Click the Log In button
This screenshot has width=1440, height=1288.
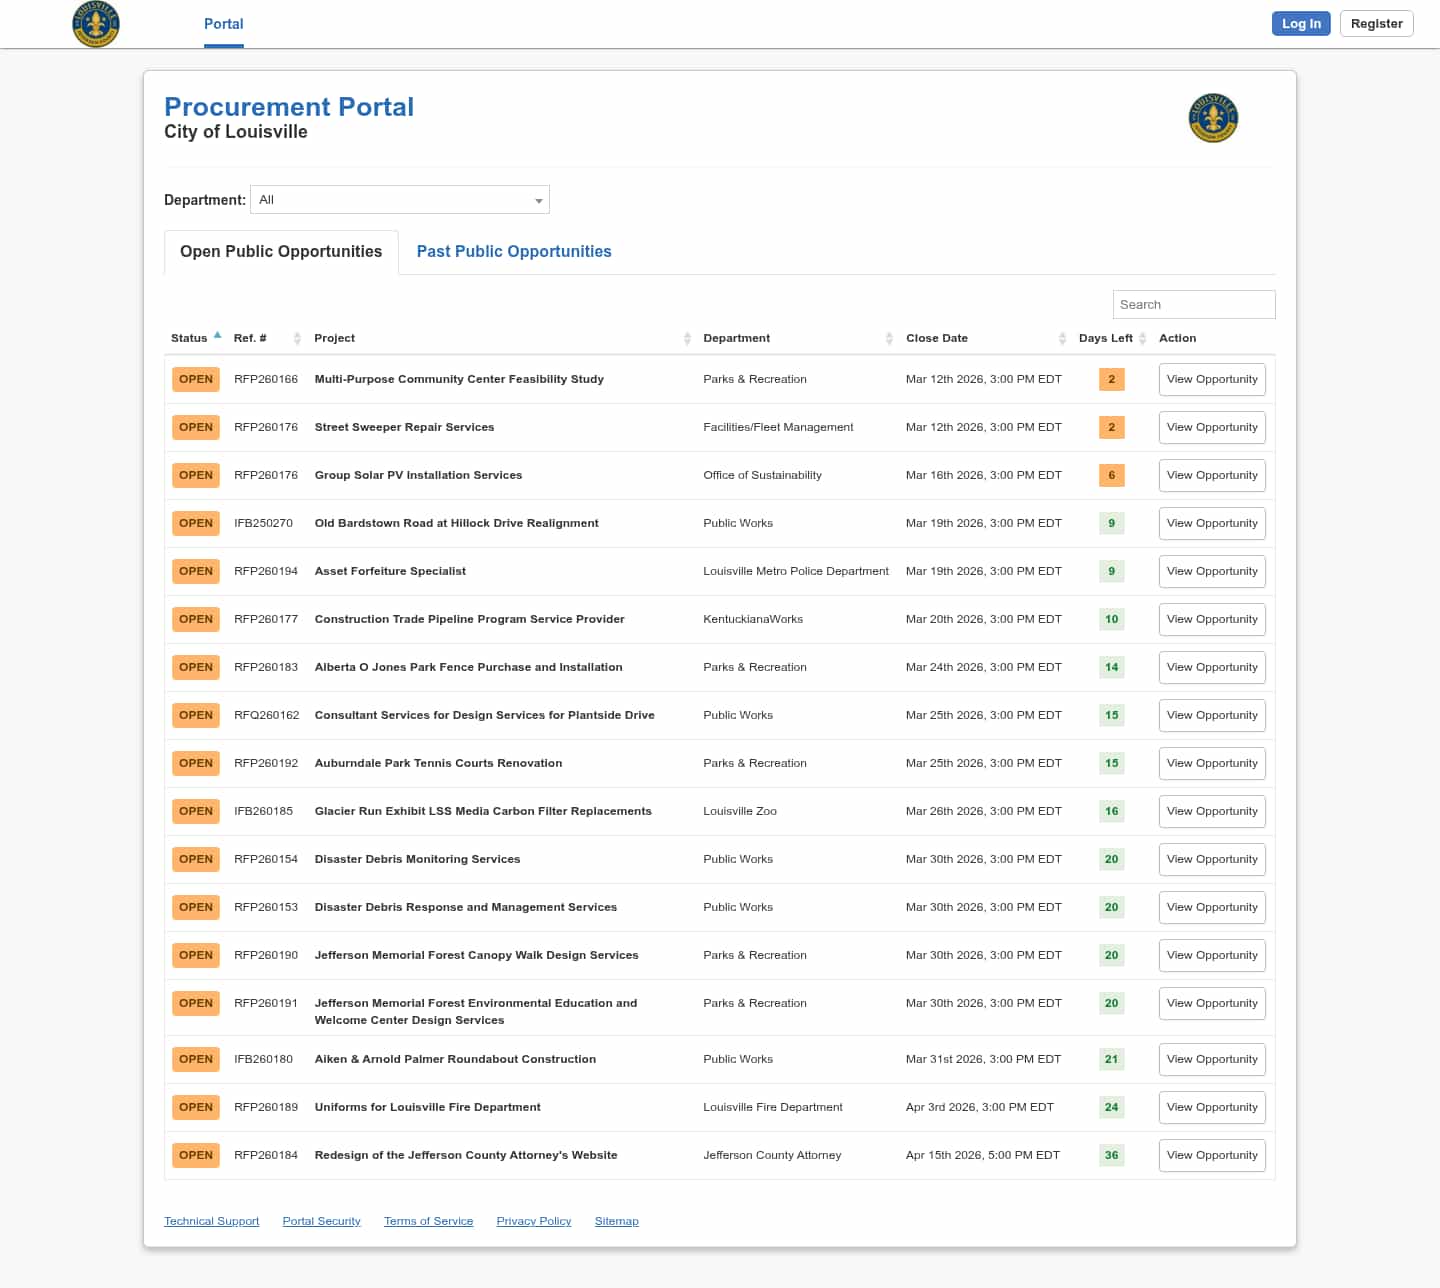(x=1301, y=24)
